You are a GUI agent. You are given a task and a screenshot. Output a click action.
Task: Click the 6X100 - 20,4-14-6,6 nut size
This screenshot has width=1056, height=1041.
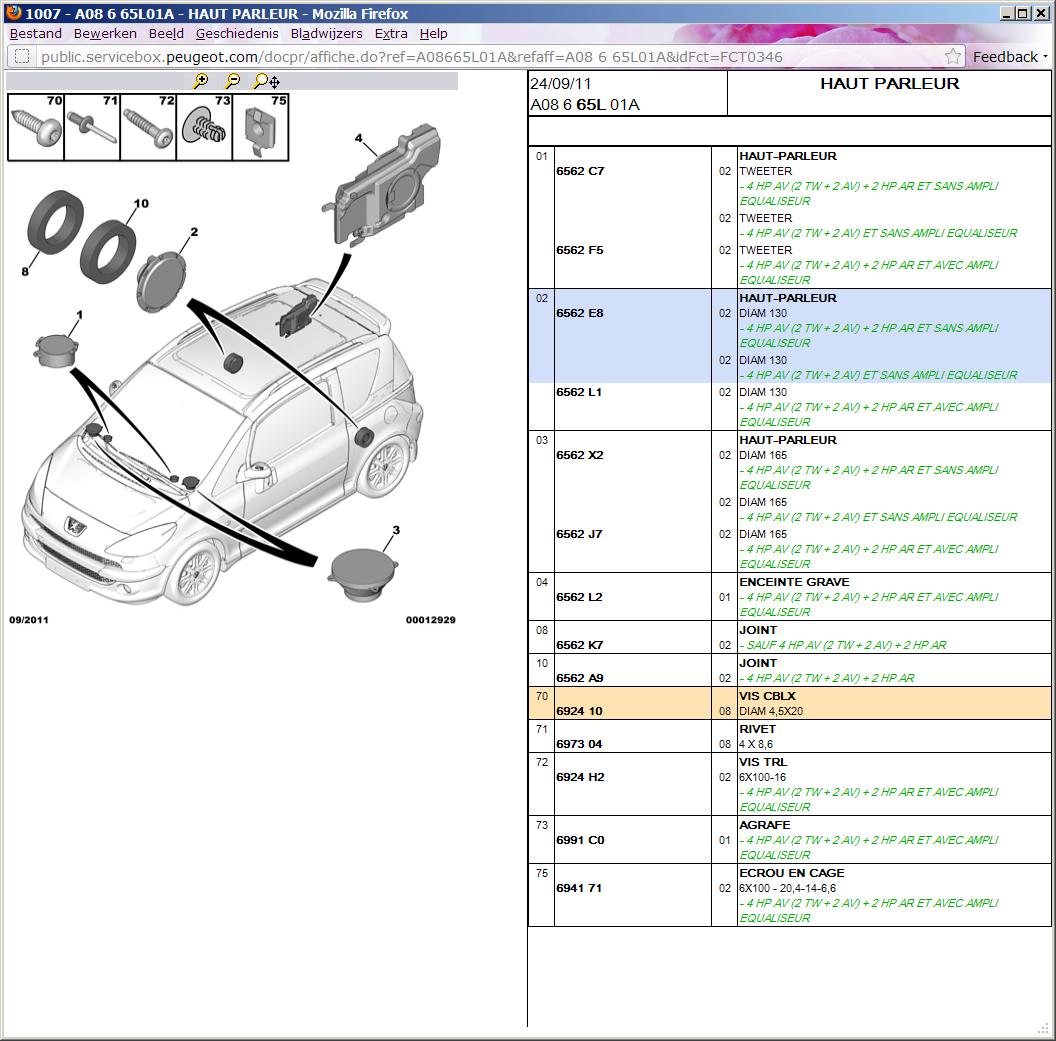click(787, 888)
